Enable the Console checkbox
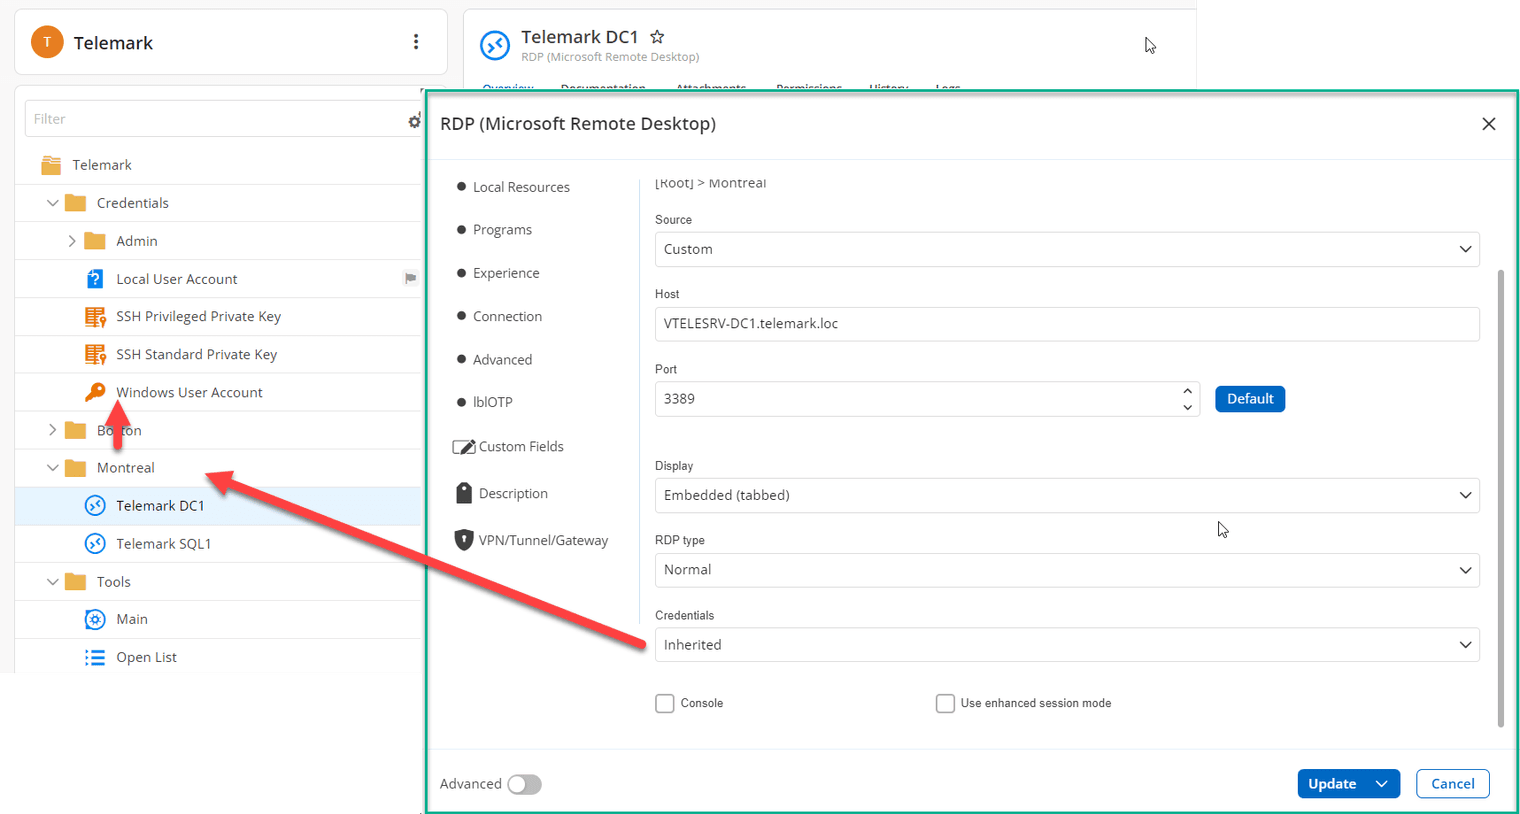The image size is (1520, 814). point(665,704)
